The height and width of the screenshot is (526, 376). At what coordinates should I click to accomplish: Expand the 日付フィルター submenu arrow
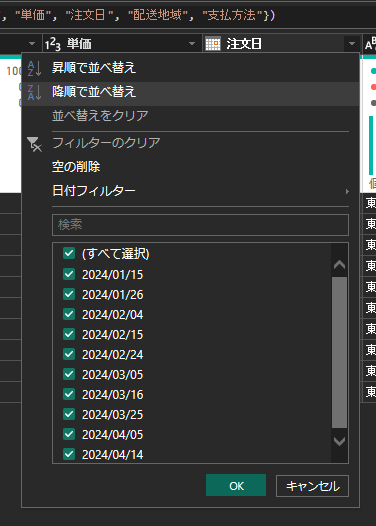[347, 192]
